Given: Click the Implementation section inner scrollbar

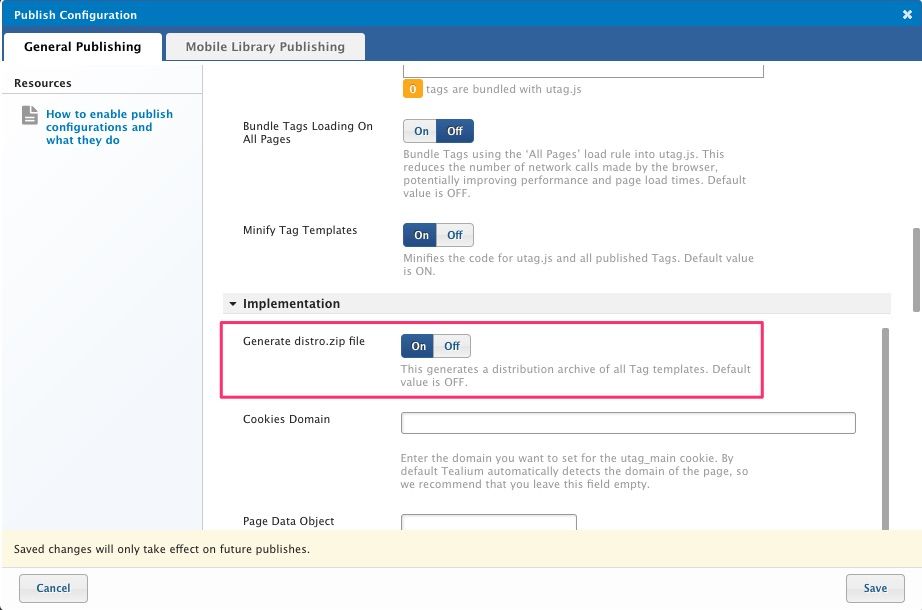Looking at the screenshot, I should (x=884, y=430).
